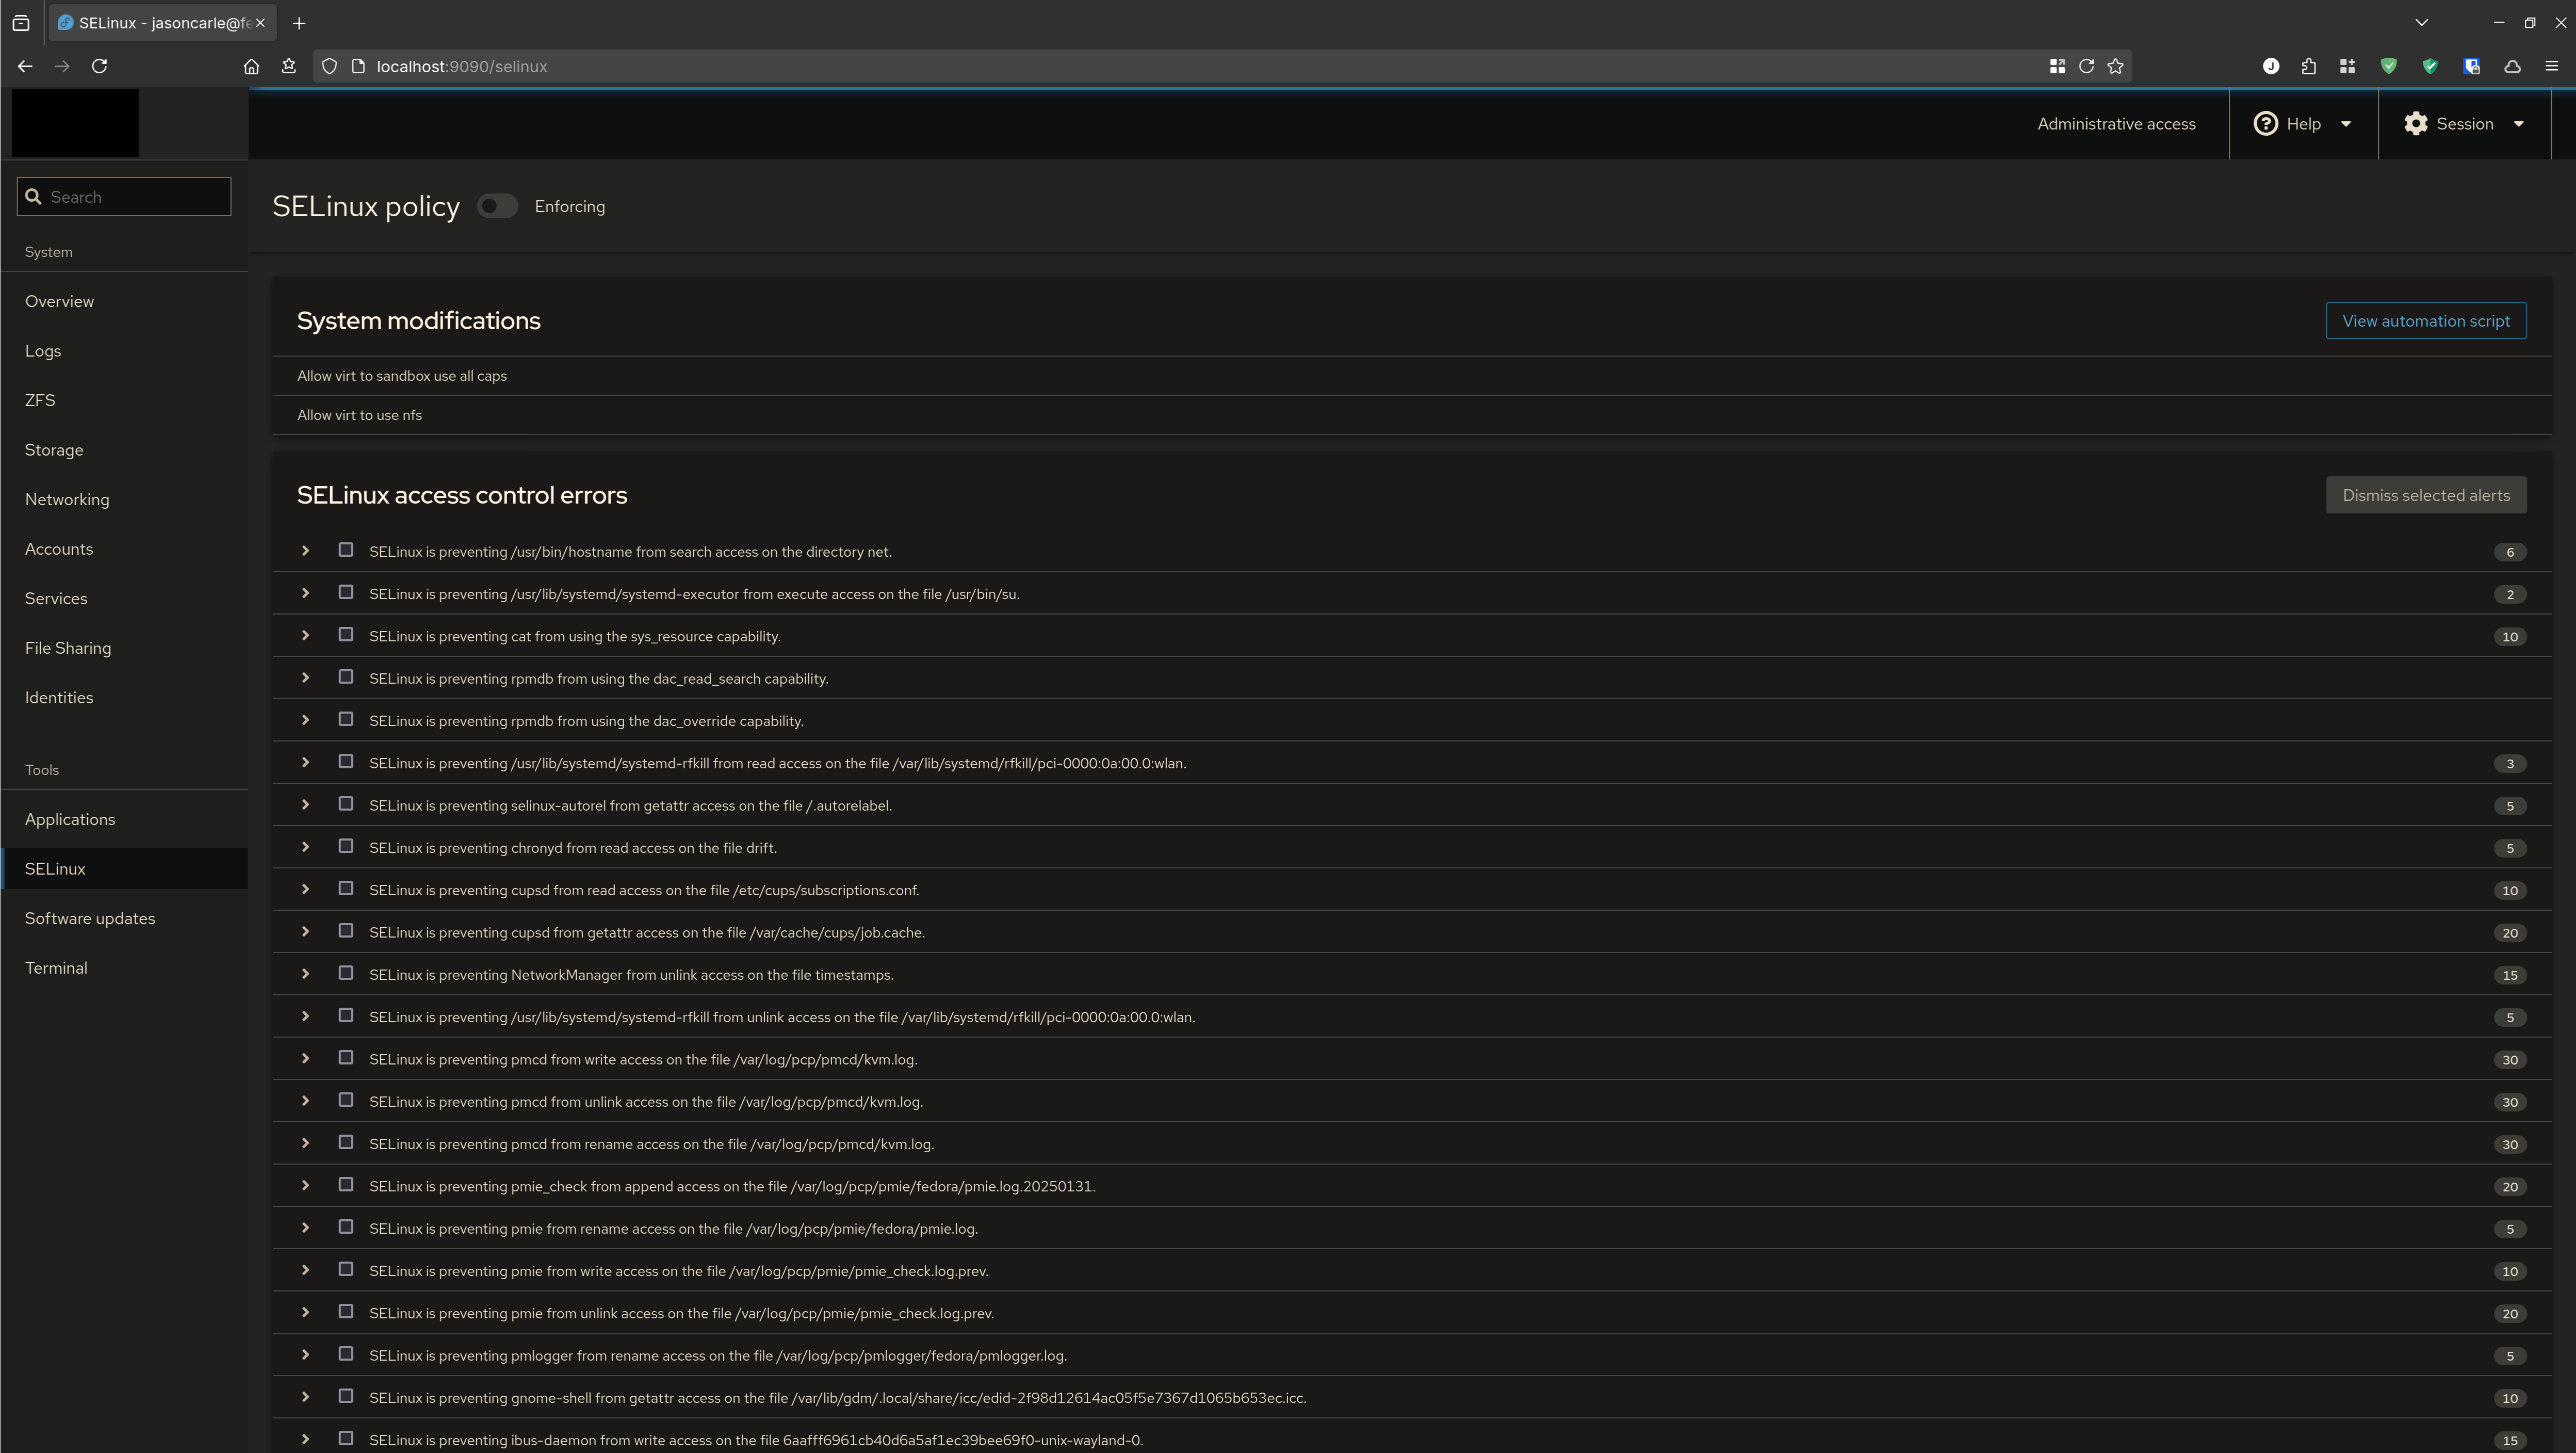Tick NetworkManager timestamps alert checkbox
Image resolution: width=2576 pixels, height=1453 pixels.
tap(346, 973)
